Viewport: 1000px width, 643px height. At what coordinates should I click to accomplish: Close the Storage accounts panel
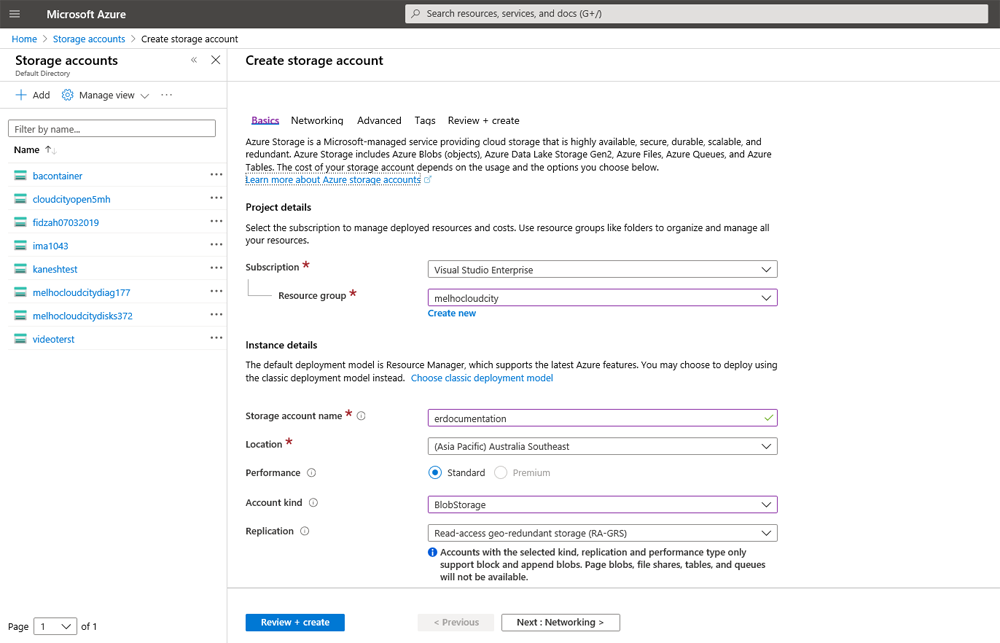(215, 60)
